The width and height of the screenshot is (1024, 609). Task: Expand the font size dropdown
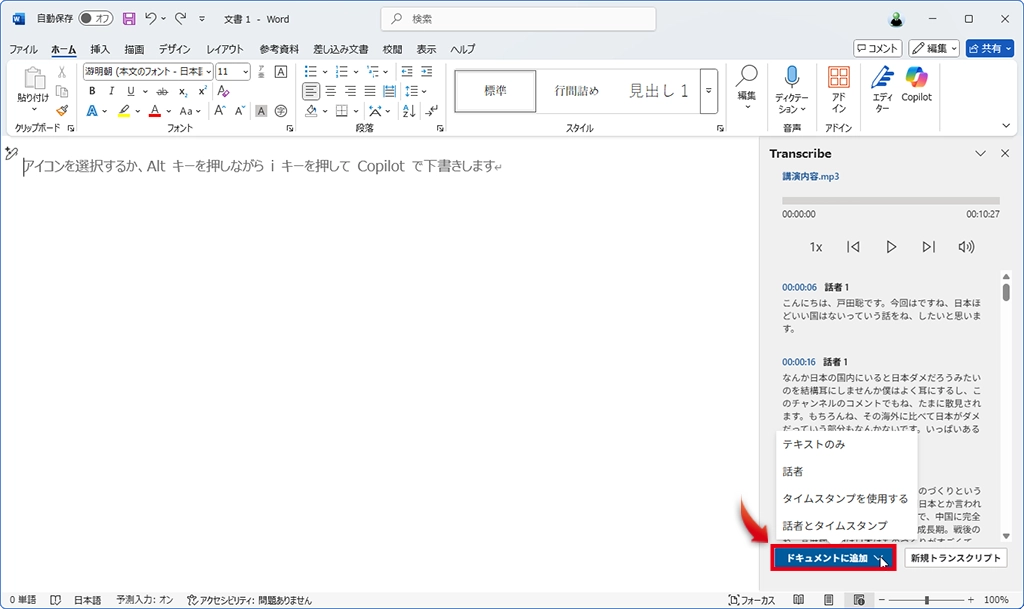pos(246,72)
